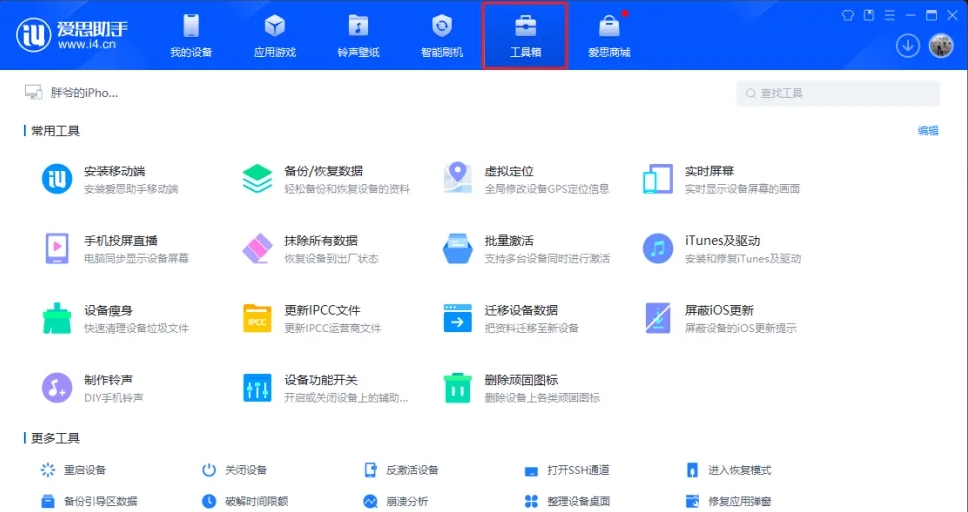
Task: Switch to 应用游戏 tab
Action: coord(275,35)
